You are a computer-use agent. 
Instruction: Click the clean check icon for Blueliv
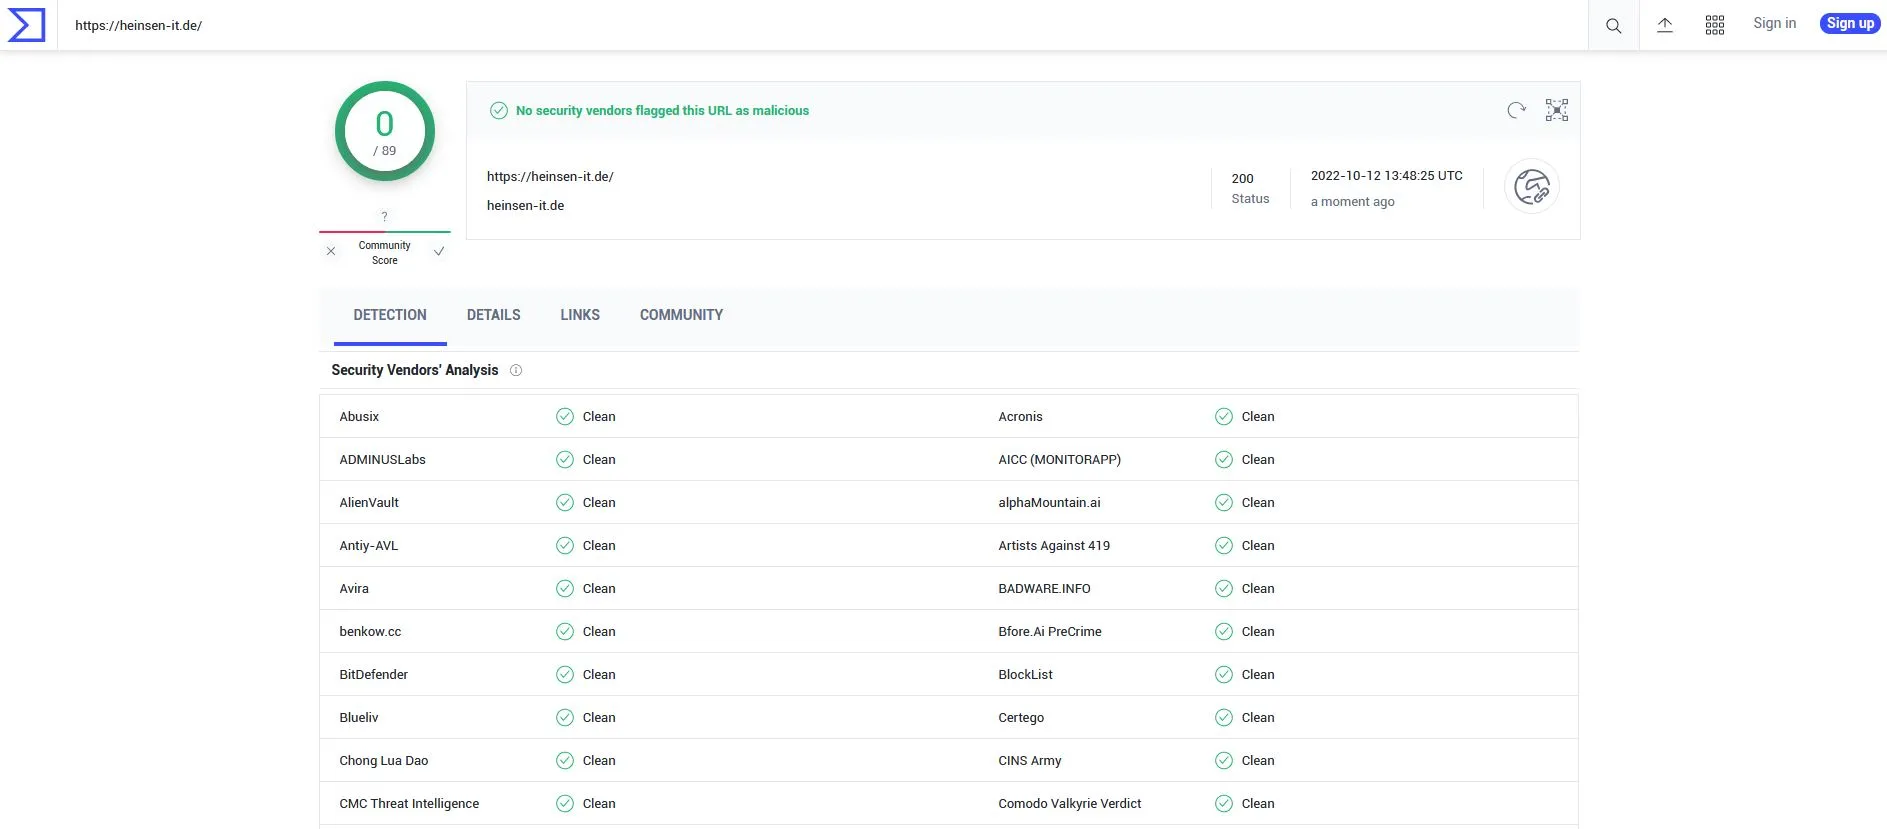tap(565, 718)
